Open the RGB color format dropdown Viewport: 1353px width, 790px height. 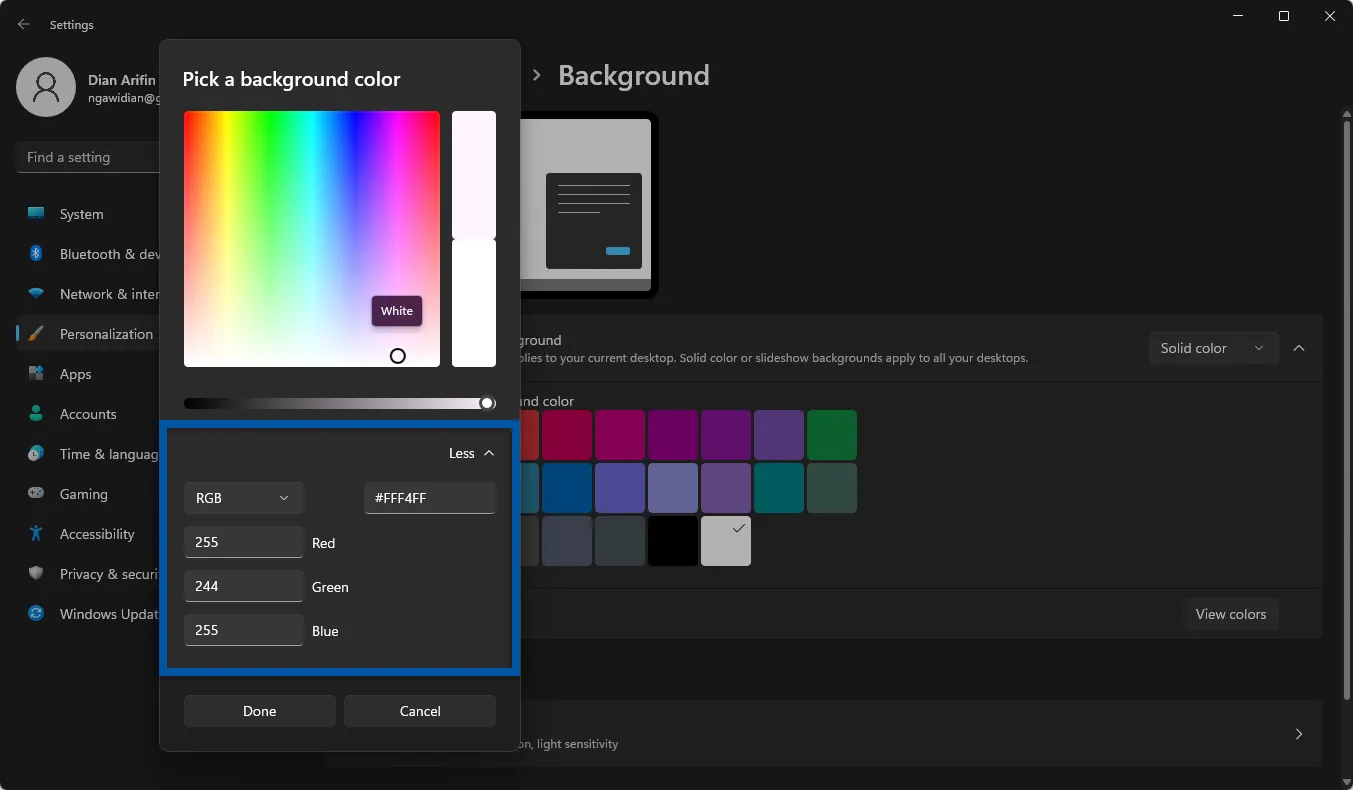243,497
